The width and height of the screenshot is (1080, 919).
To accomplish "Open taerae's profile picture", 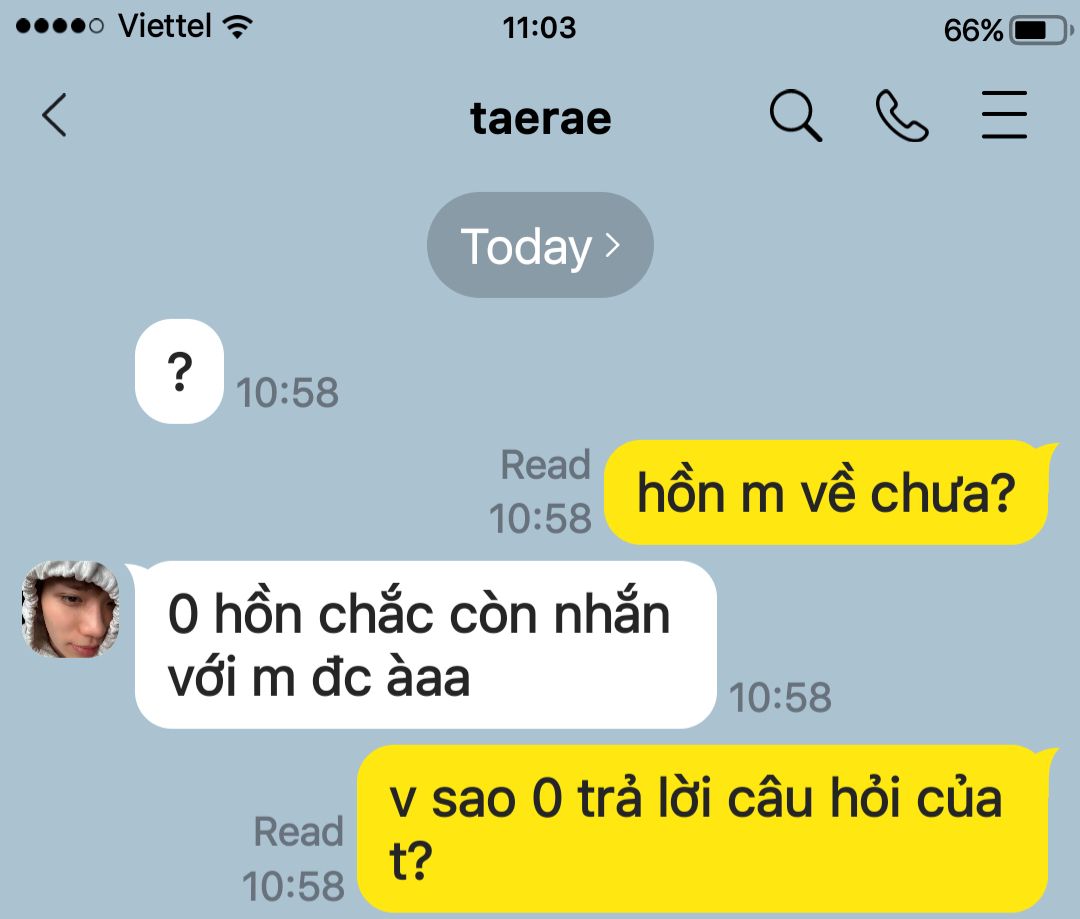I will 71,609.
